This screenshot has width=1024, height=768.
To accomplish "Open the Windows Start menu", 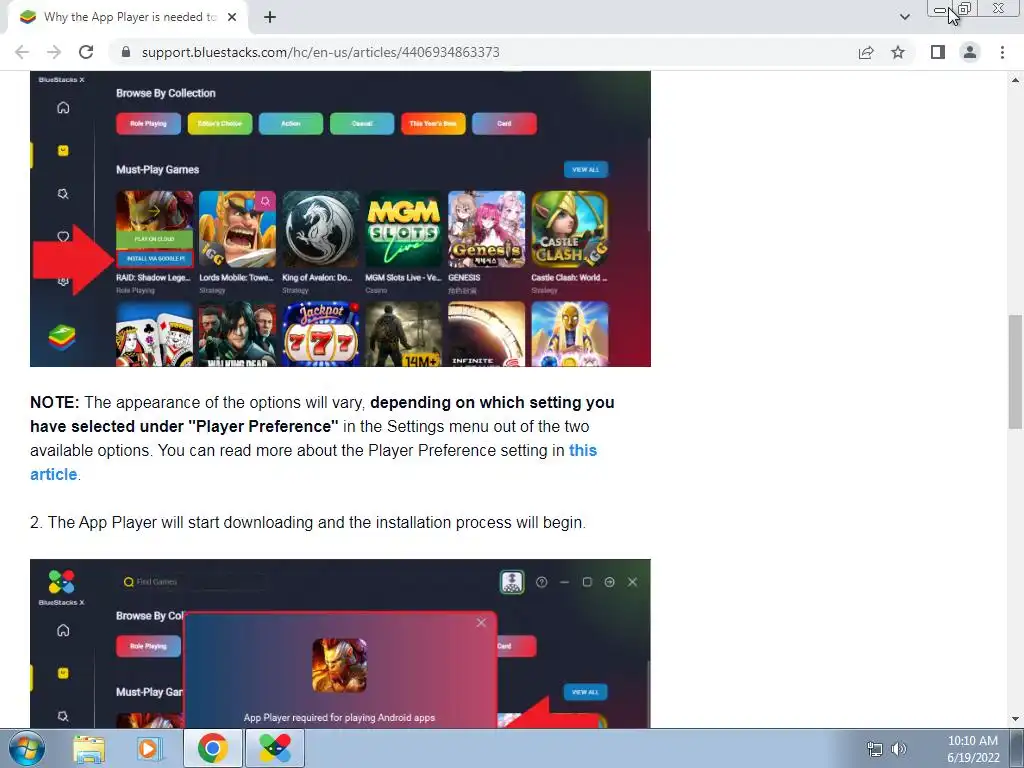I will point(26,748).
